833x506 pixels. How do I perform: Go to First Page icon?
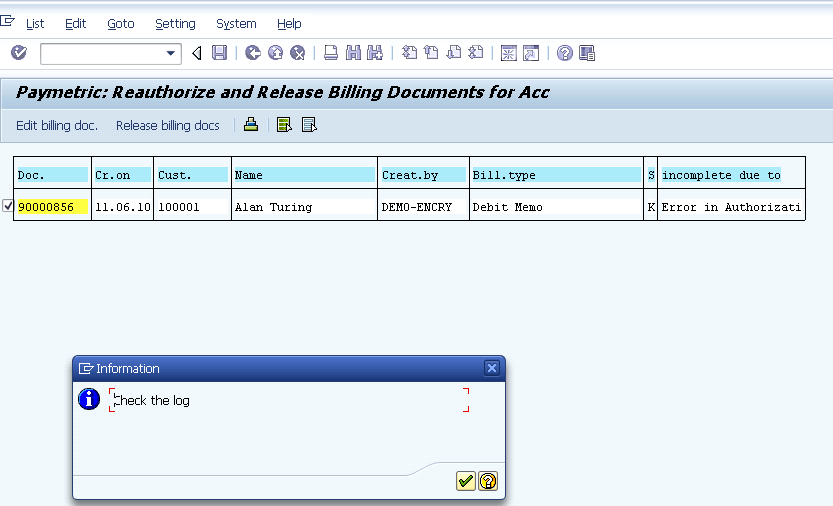point(409,53)
